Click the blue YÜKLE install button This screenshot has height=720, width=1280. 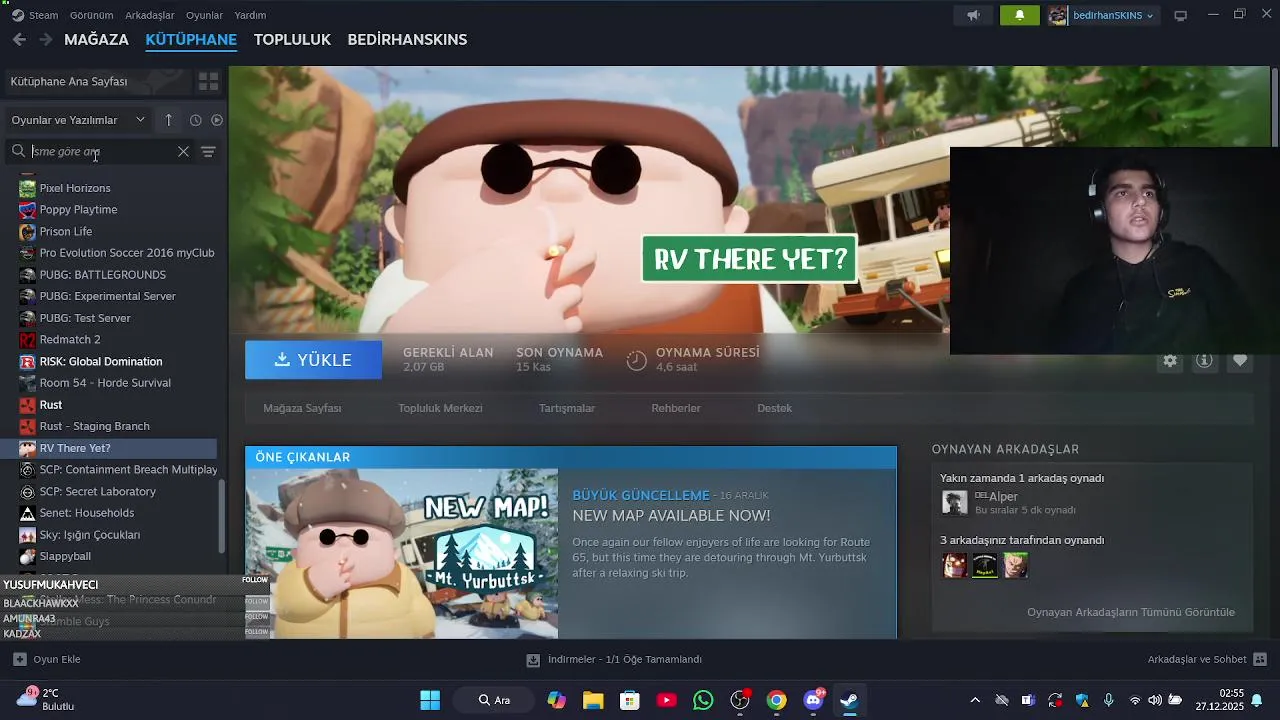coord(313,360)
